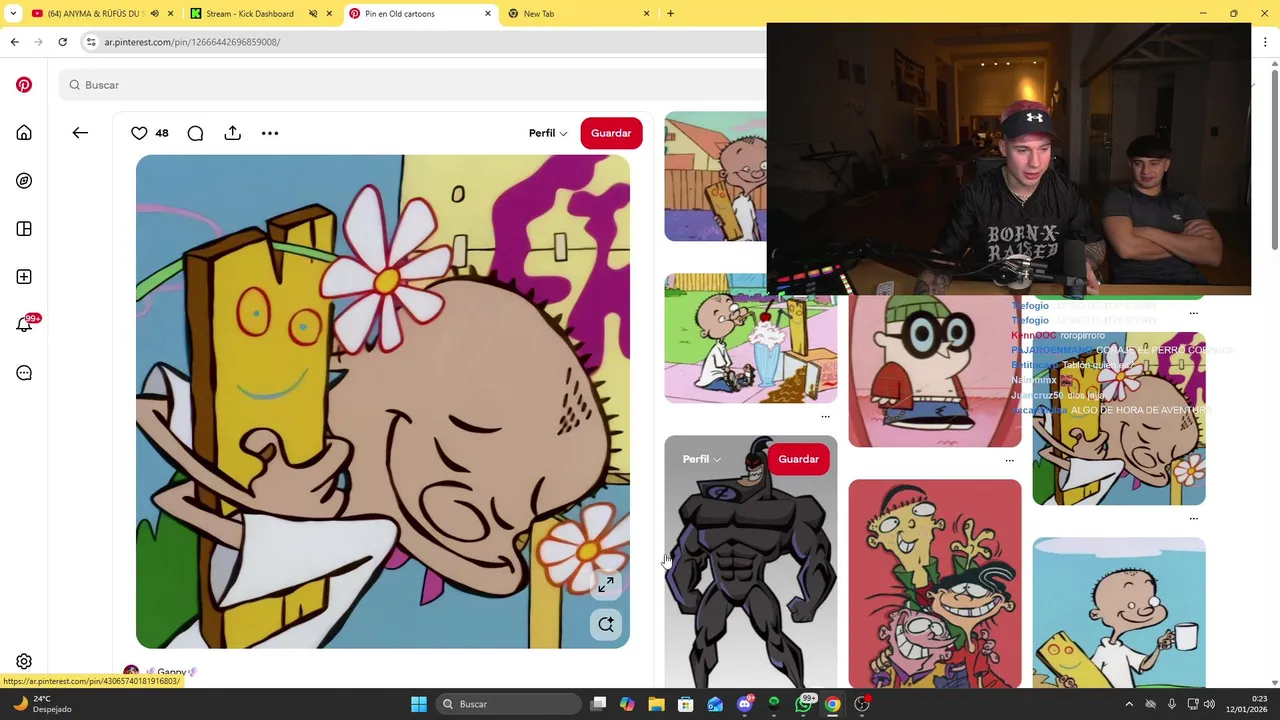Open a new Chrome tab with plus
This screenshot has width=1280, height=720.
[670, 14]
